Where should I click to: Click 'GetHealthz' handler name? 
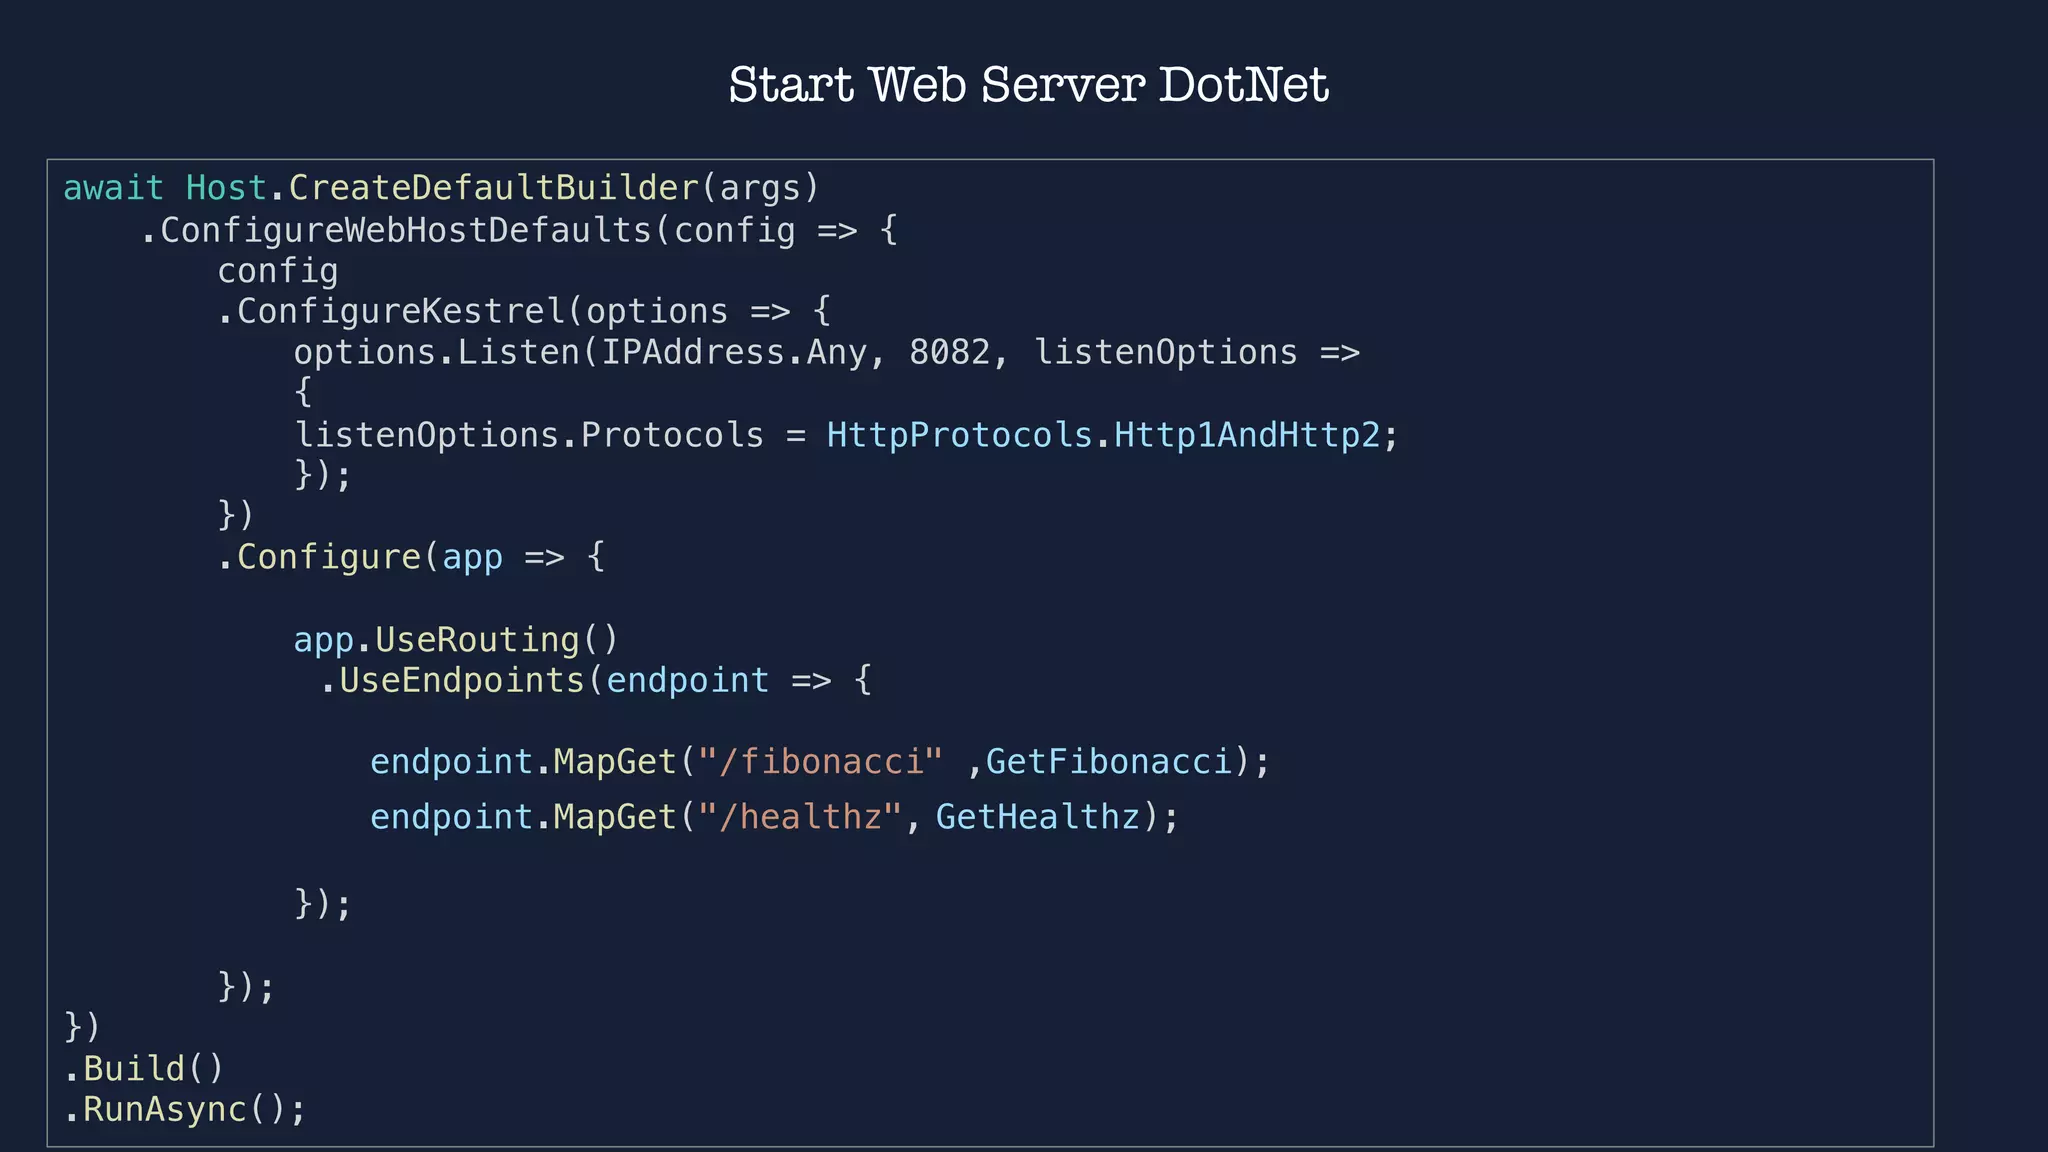(1038, 818)
